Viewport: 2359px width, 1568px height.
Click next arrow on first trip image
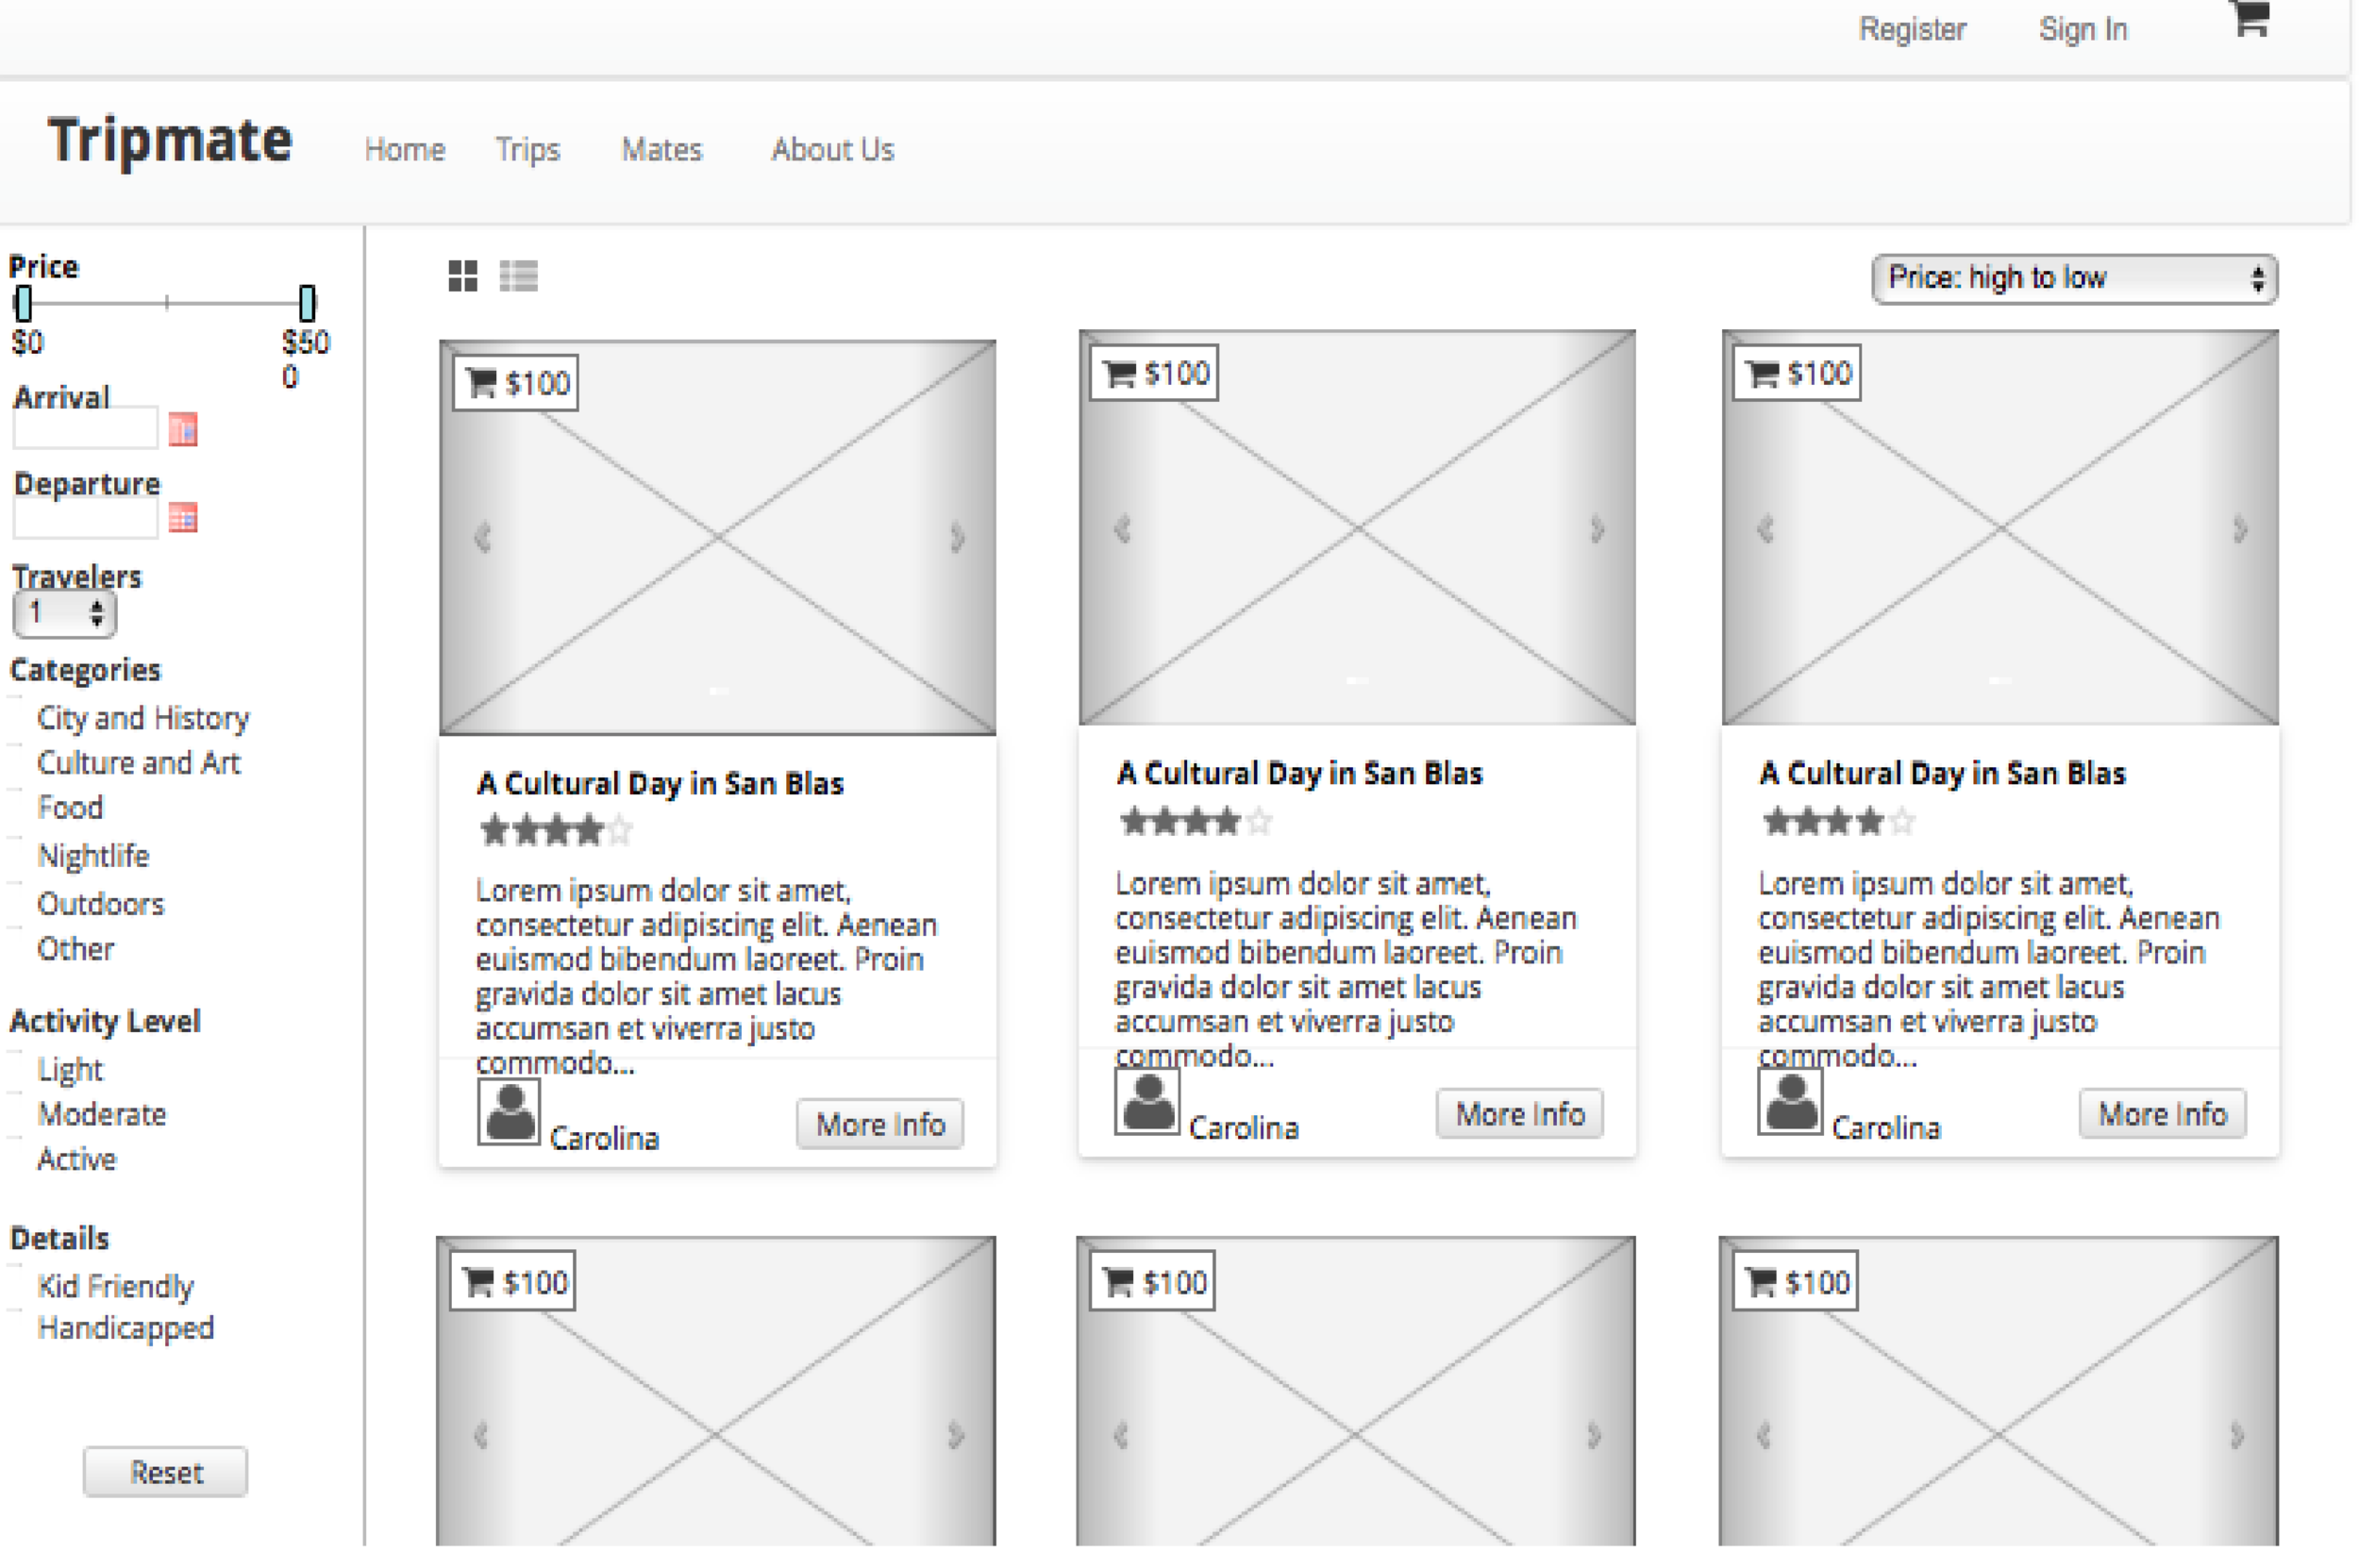click(957, 537)
